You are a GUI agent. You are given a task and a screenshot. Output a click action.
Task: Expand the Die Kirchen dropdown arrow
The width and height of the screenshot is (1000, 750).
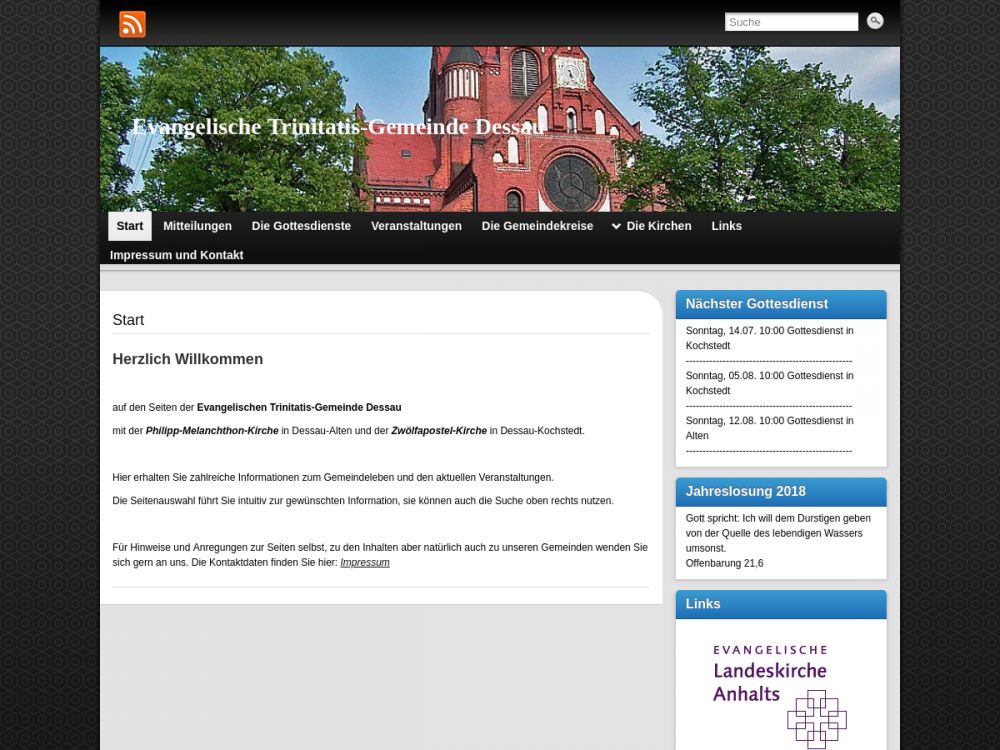click(x=616, y=227)
